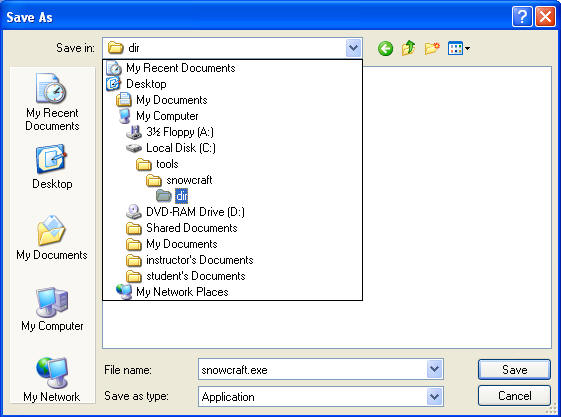Collapse the Save in dropdown arrow
Viewport: 561px width, 417px height.
tap(353, 48)
